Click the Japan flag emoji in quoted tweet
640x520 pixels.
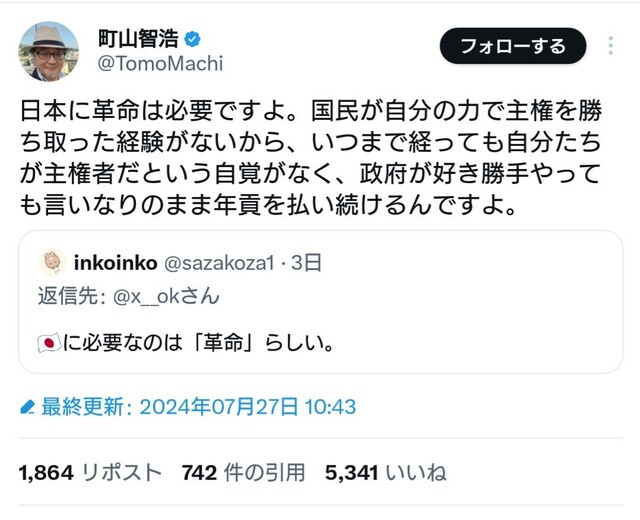coord(49,342)
